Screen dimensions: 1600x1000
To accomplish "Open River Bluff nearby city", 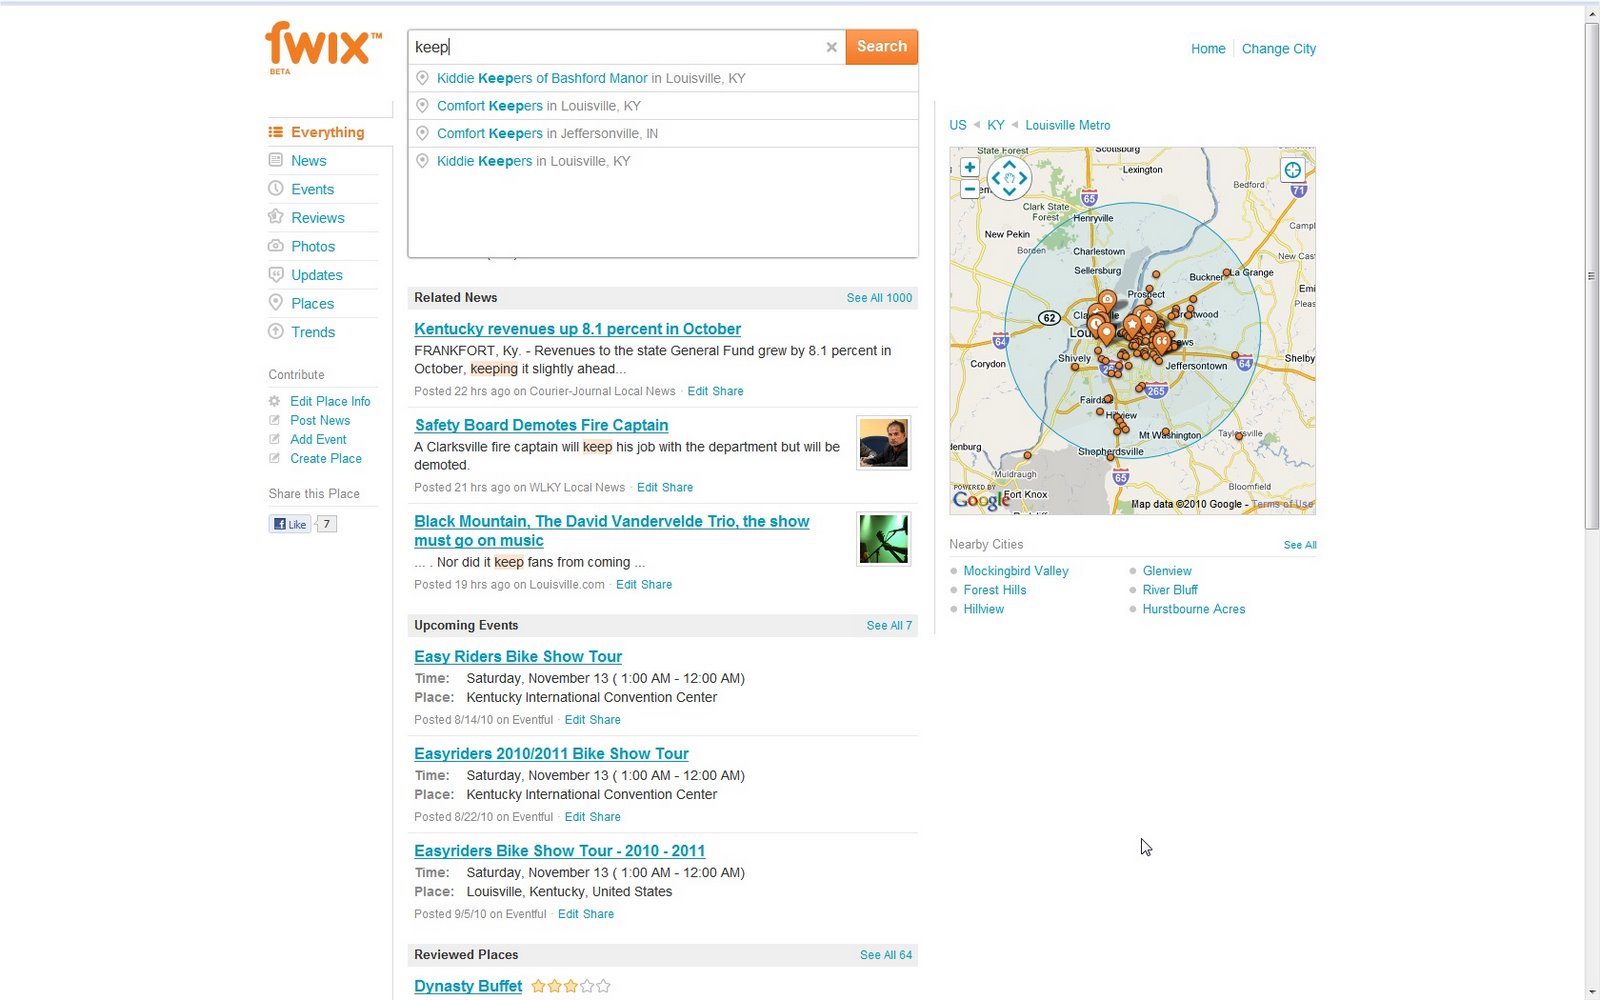I will (x=1170, y=590).
